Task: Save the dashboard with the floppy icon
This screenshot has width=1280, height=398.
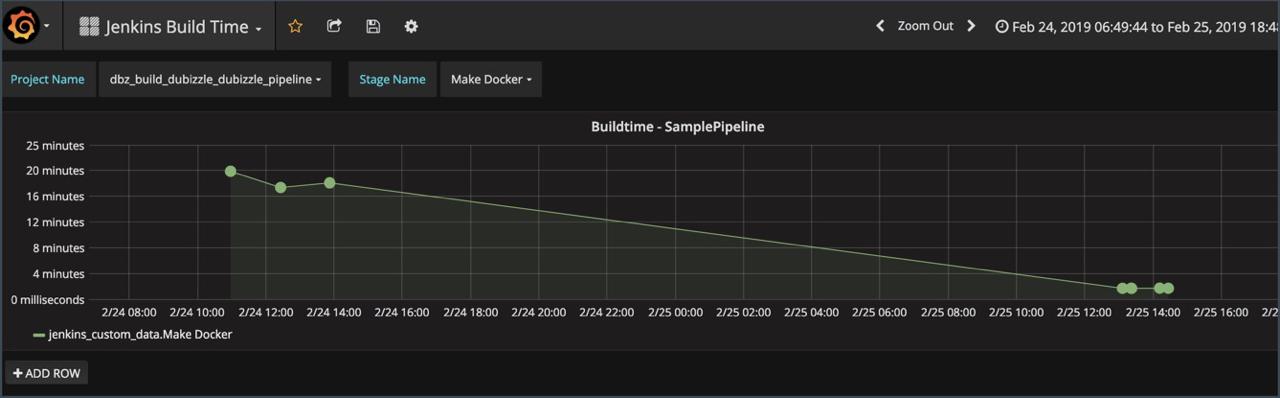Action: tap(373, 27)
